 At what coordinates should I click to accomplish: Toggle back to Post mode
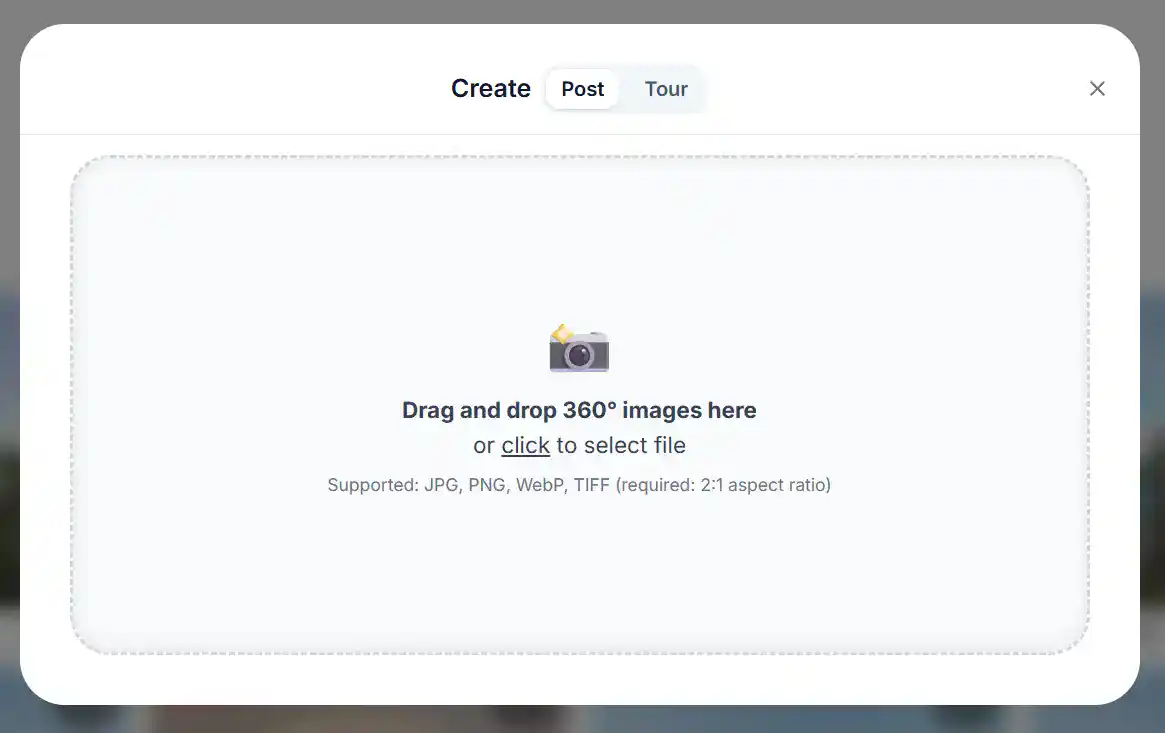(581, 88)
